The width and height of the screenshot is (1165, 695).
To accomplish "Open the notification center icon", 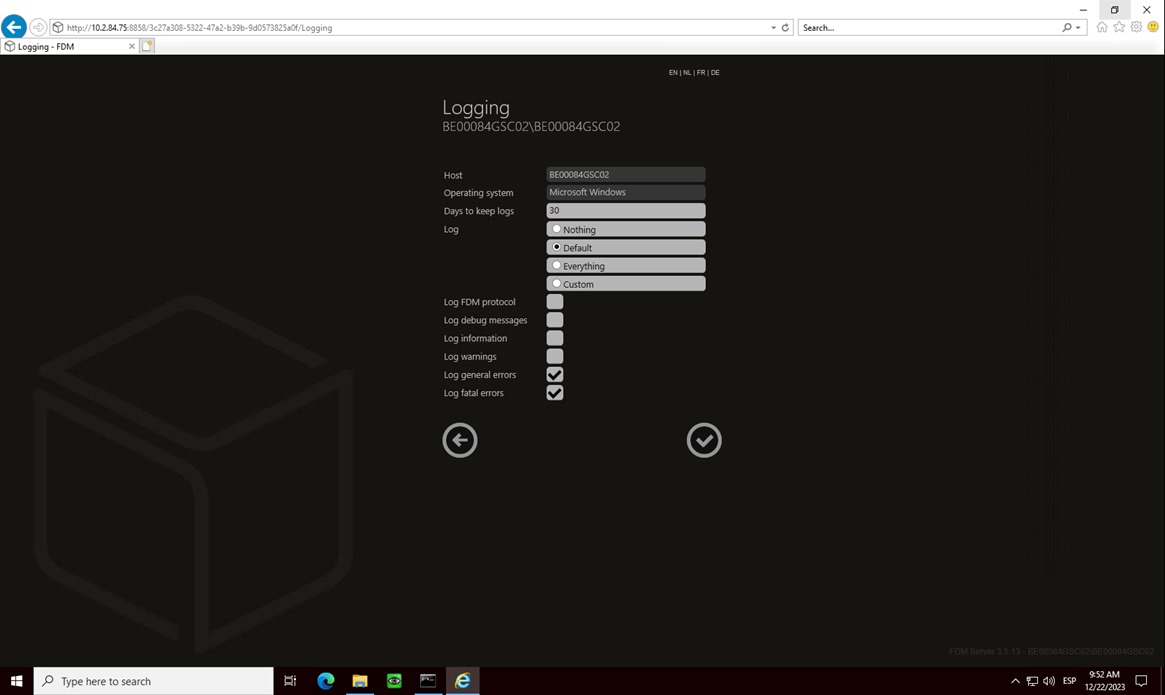I will [x=1142, y=681].
